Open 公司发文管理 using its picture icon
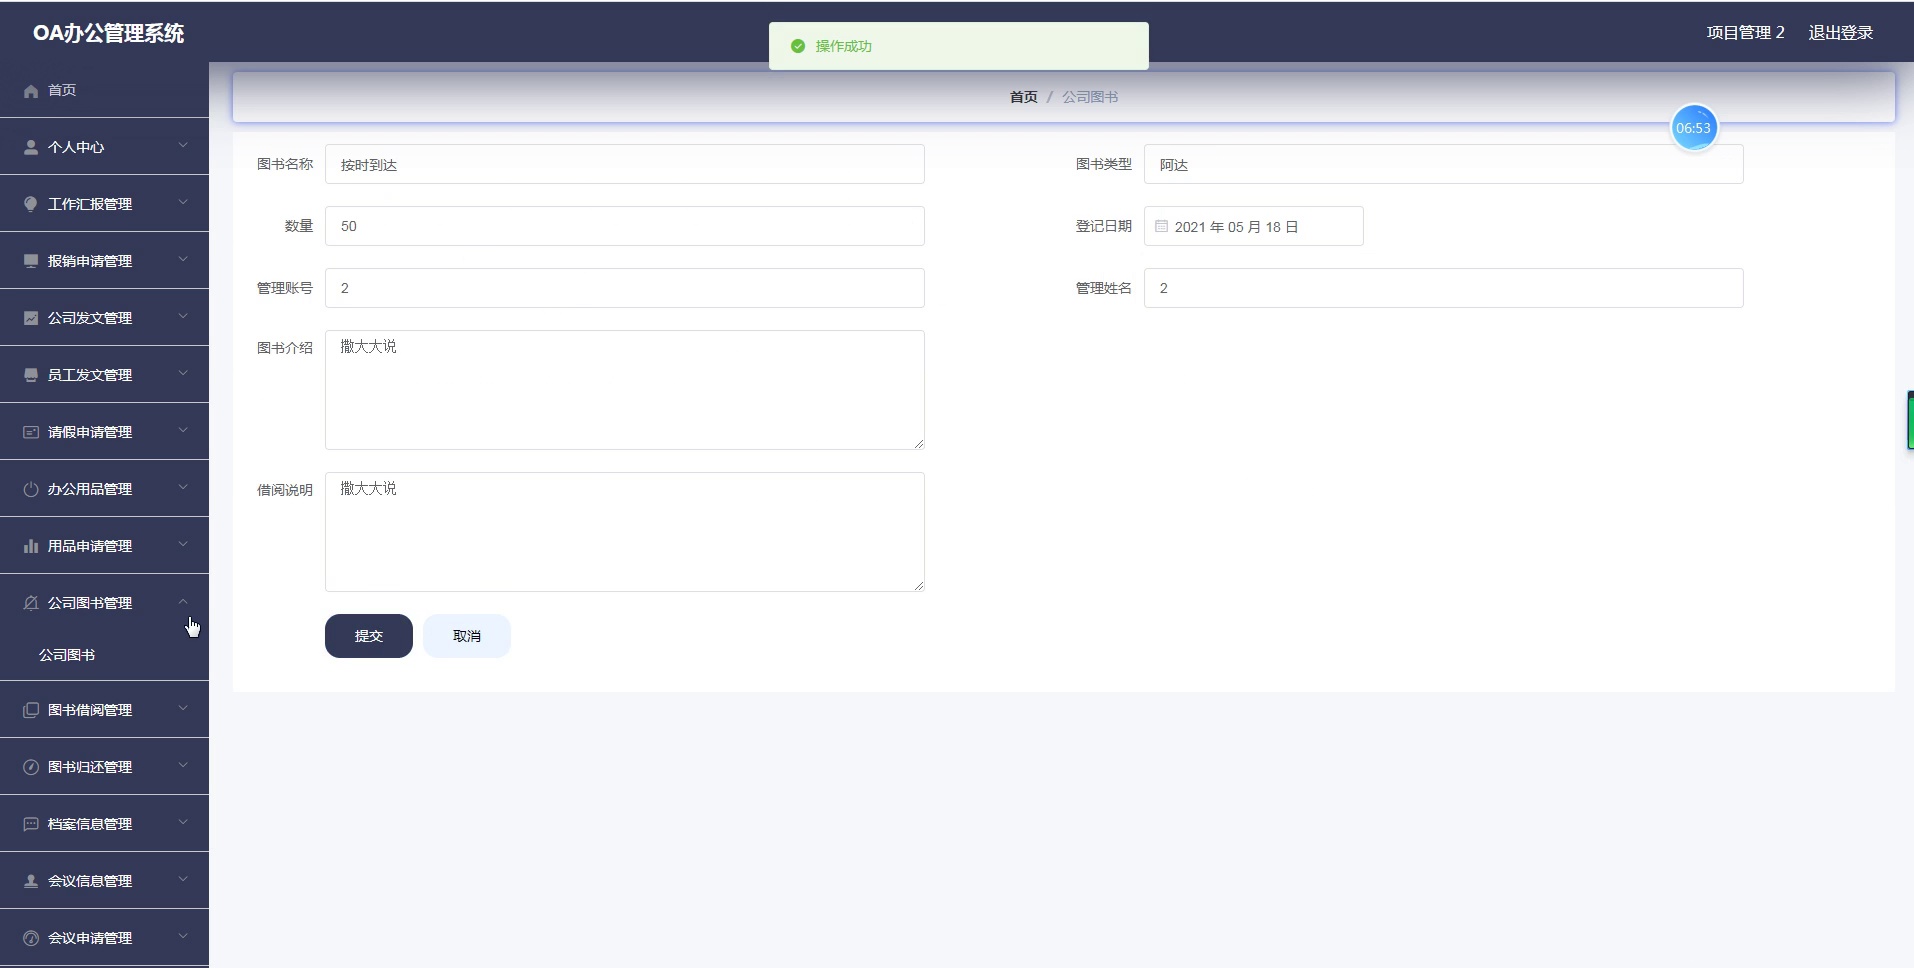This screenshot has width=1914, height=968. (x=29, y=317)
